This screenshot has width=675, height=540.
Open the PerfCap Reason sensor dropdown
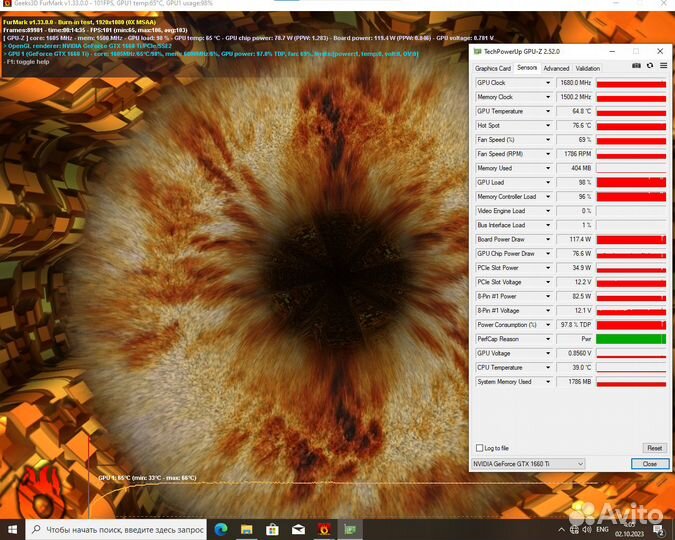click(x=548, y=339)
